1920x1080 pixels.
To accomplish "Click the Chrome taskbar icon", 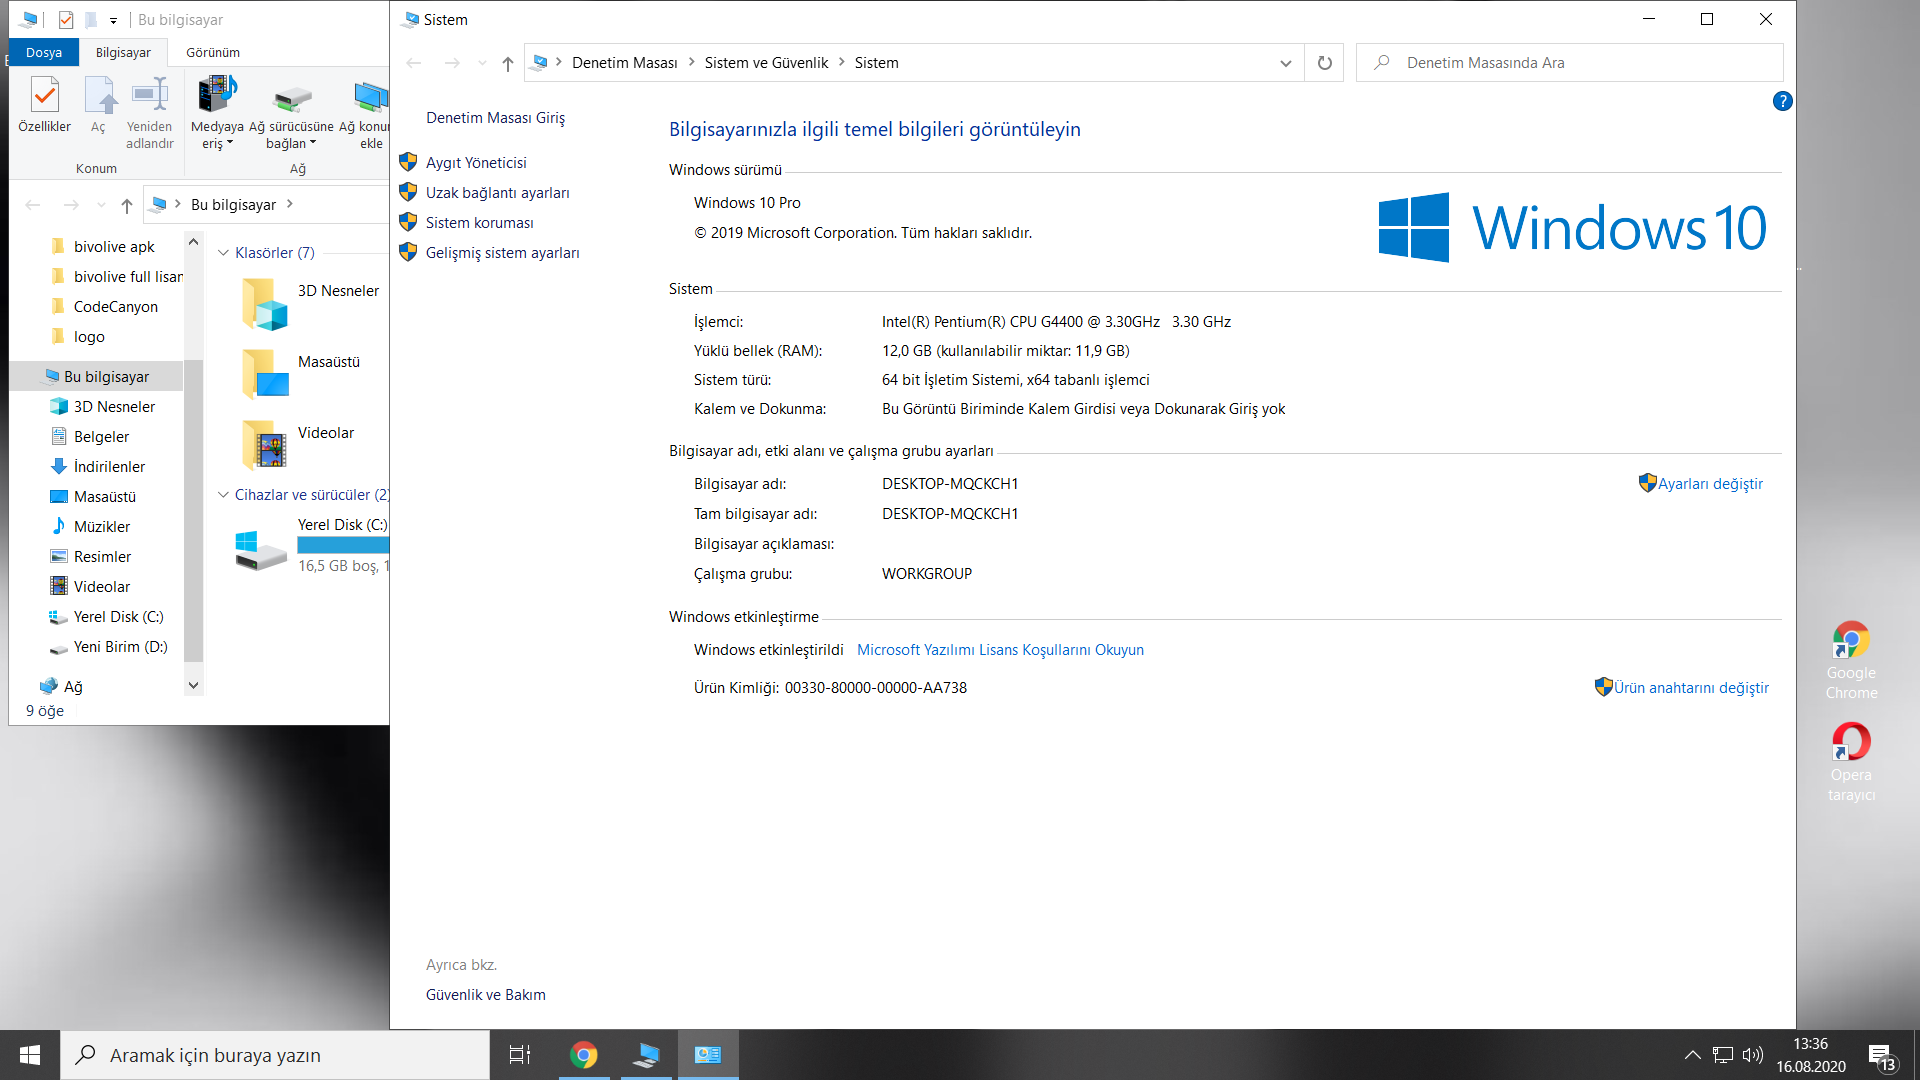I will [584, 1055].
